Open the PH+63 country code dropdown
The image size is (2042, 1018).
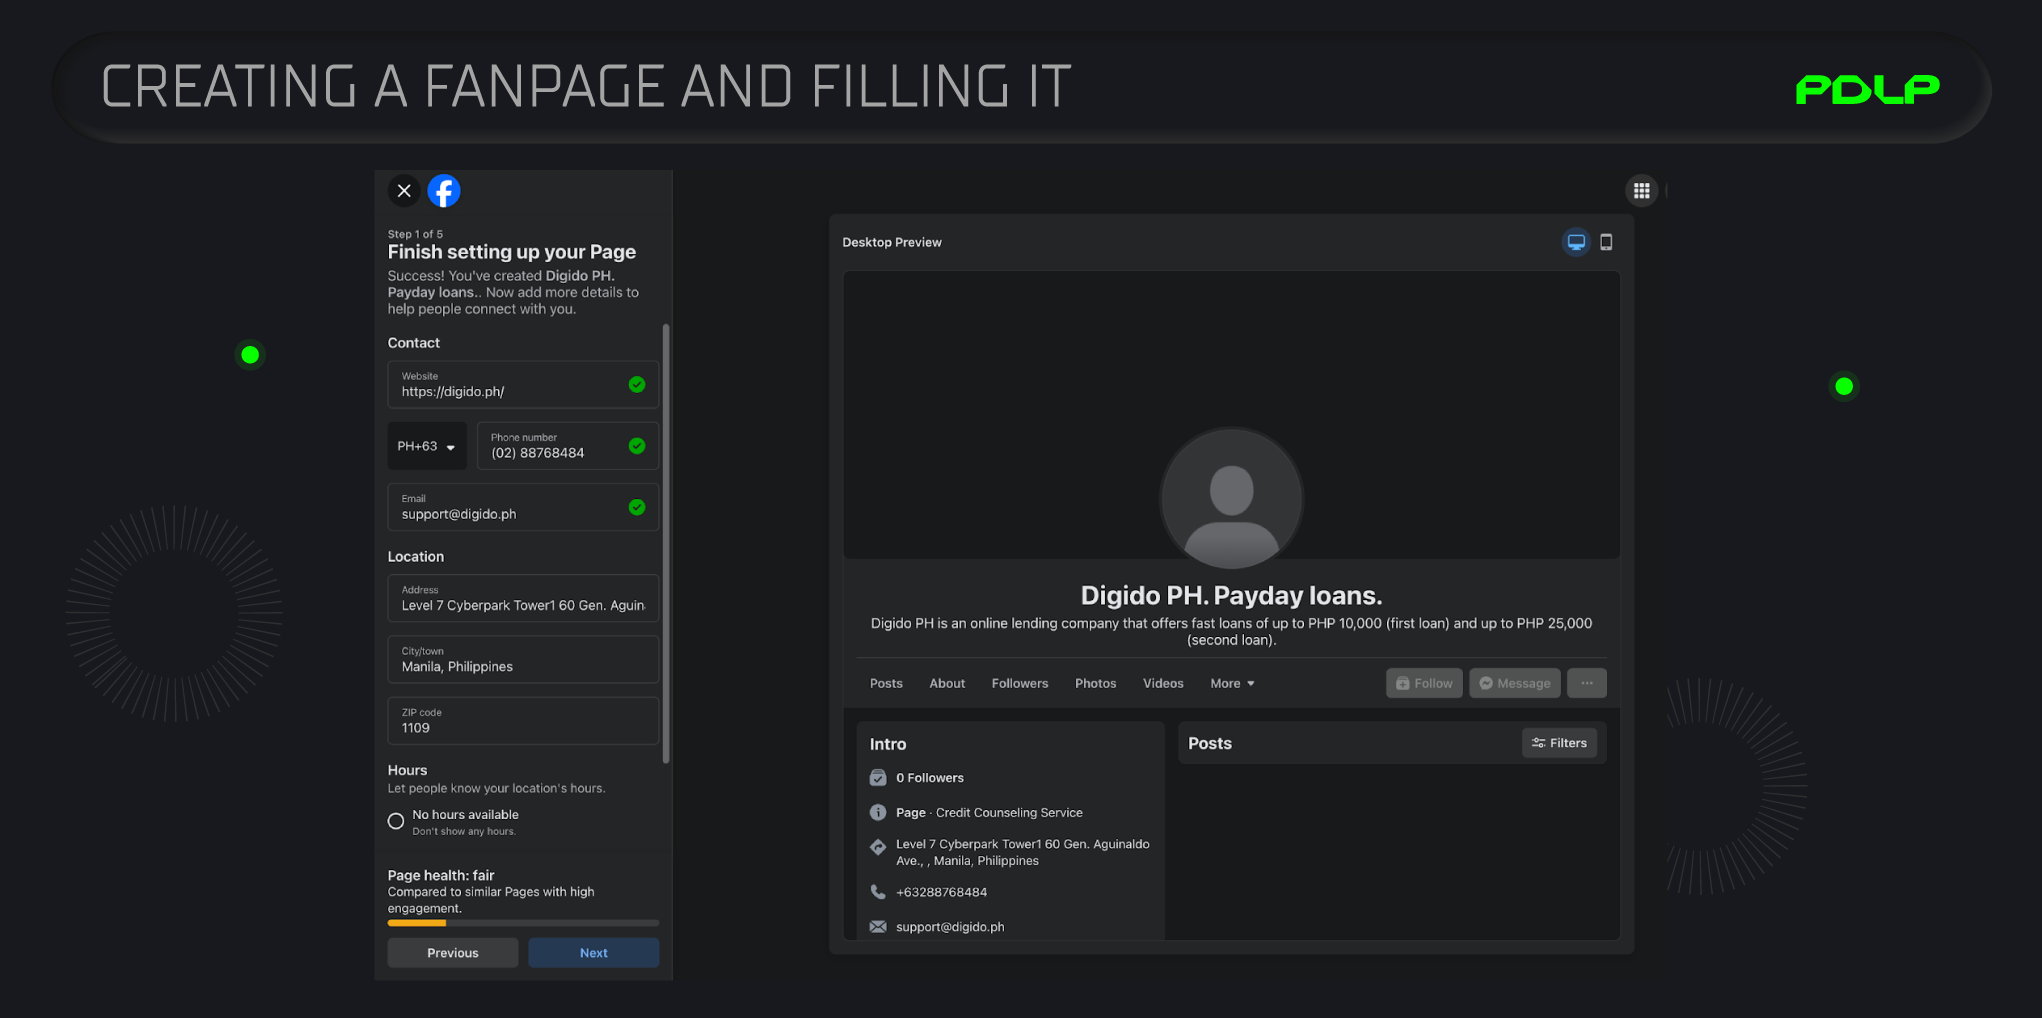(427, 446)
